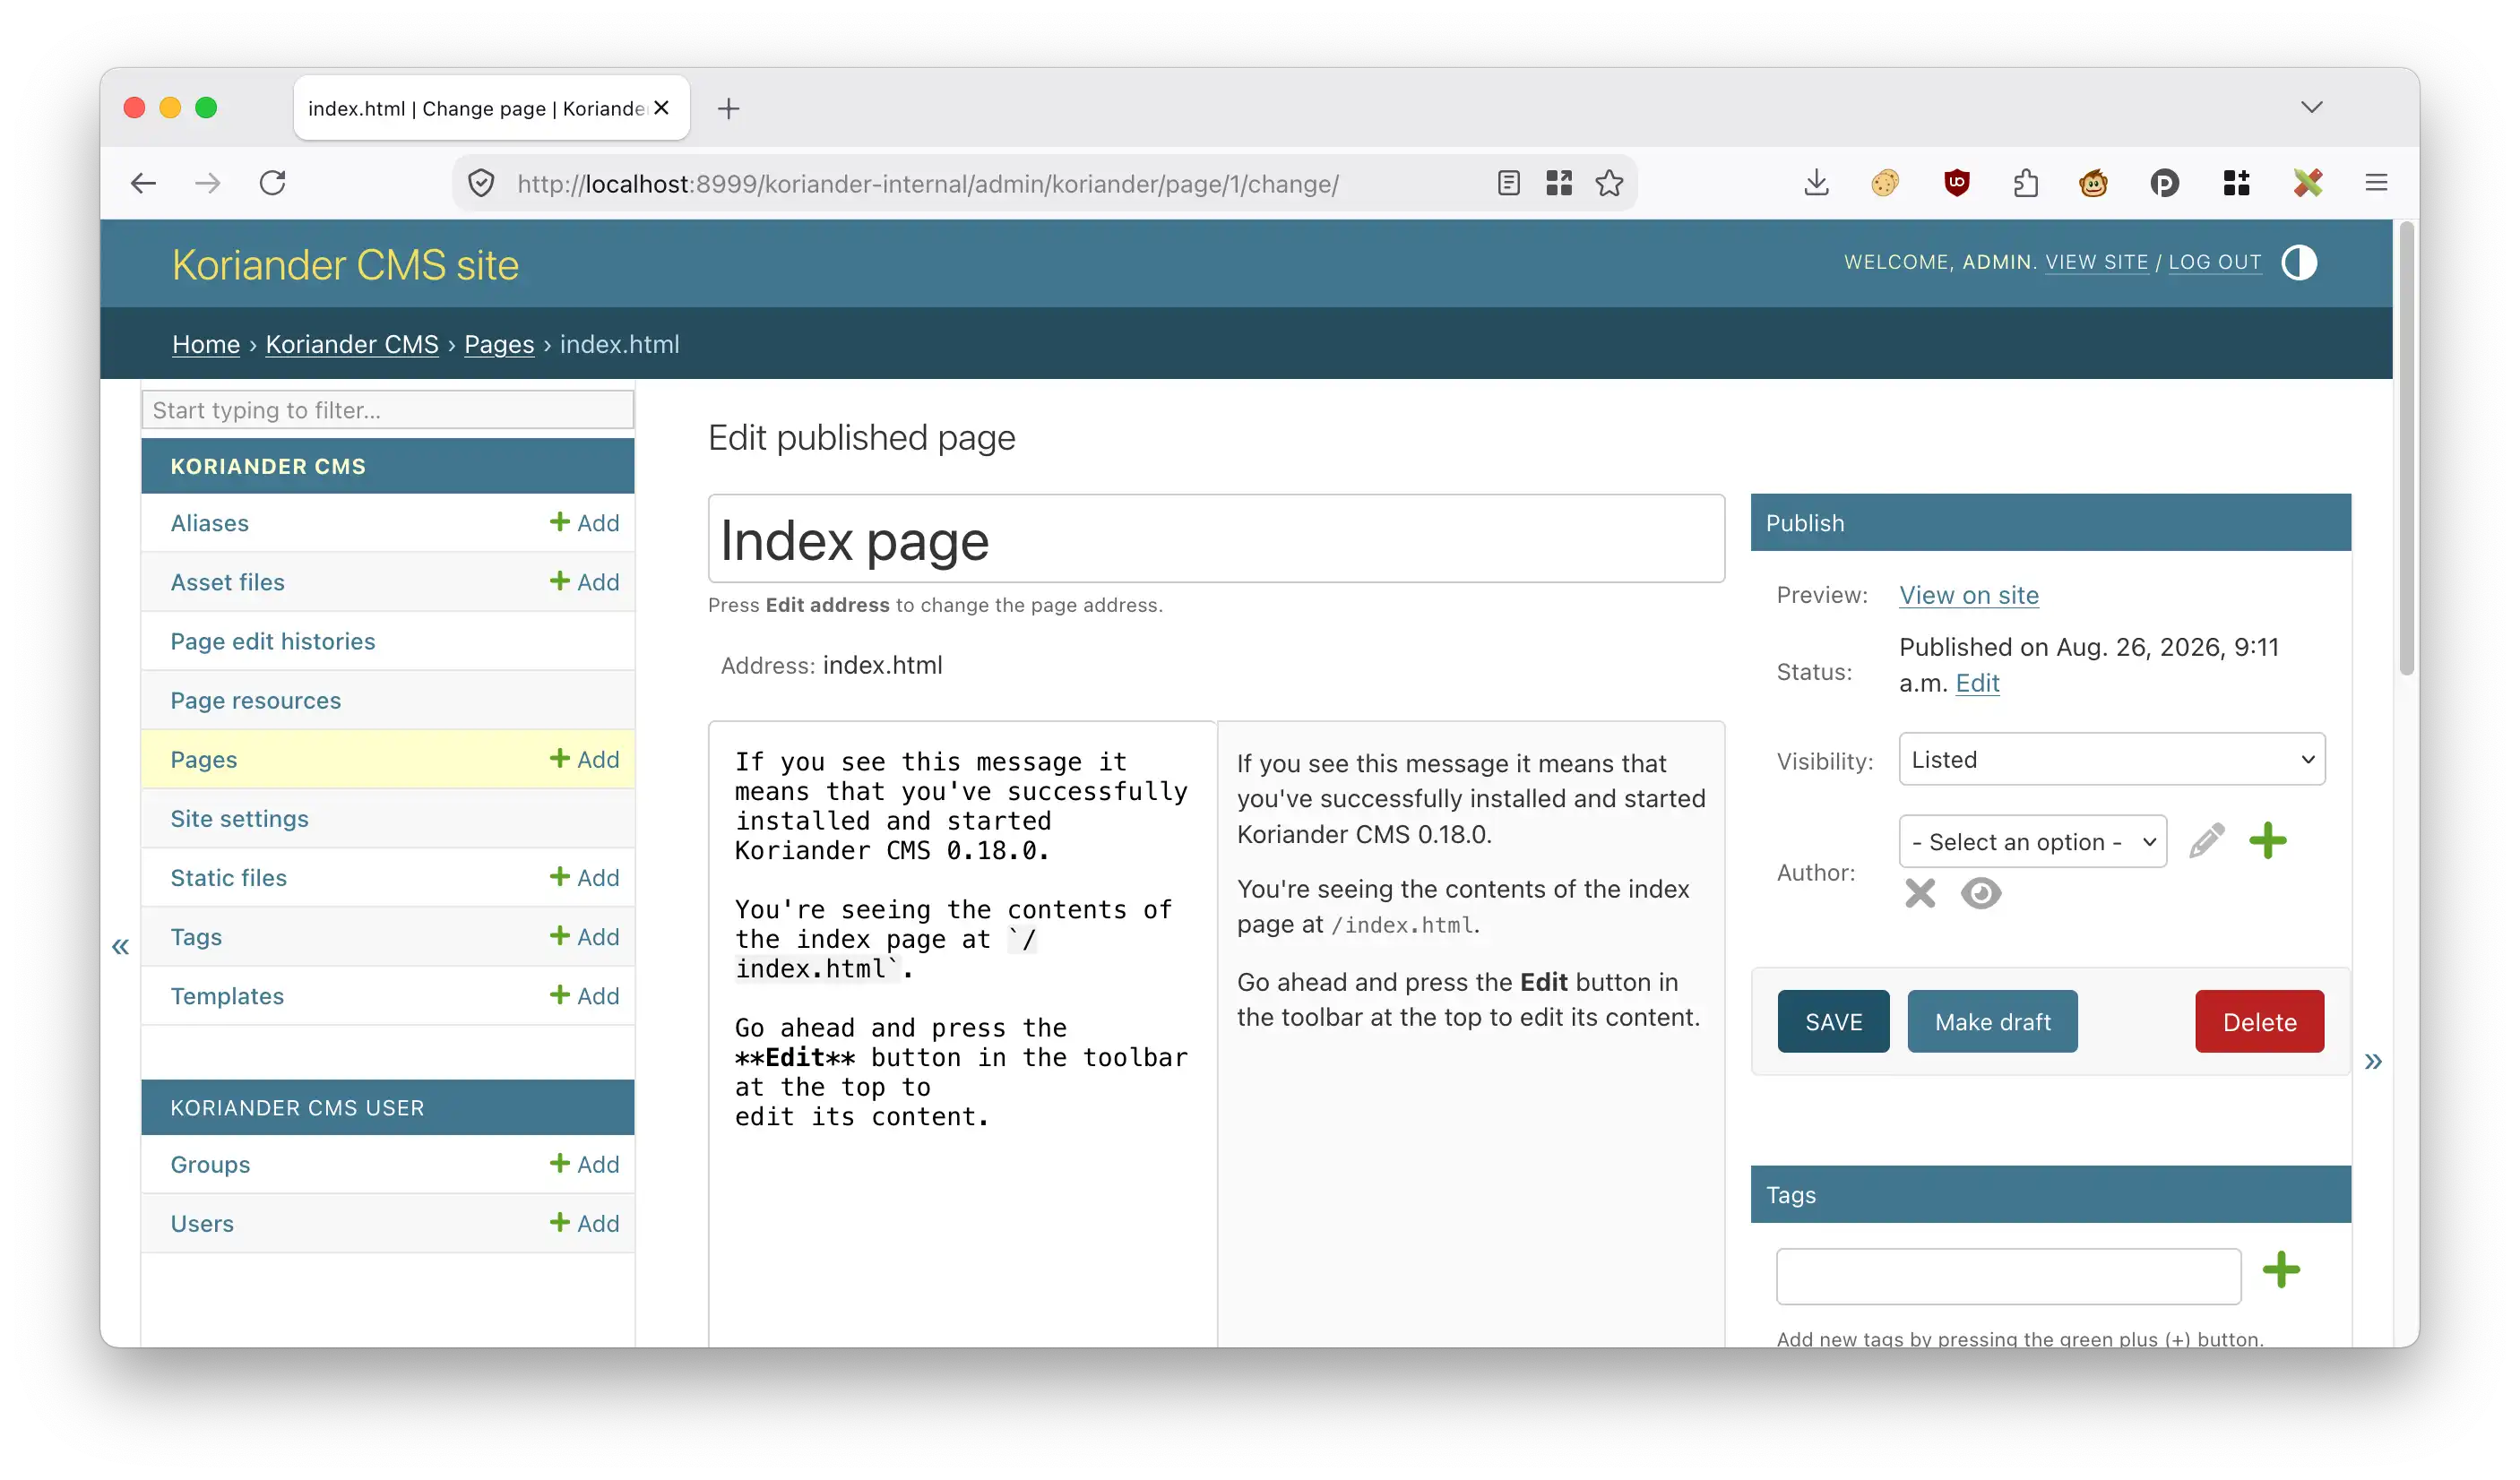Open the Firefox hamburger menu
Image resolution: width=2520 pixels, height=1480 pixels.
click(x=2377, y=183)
